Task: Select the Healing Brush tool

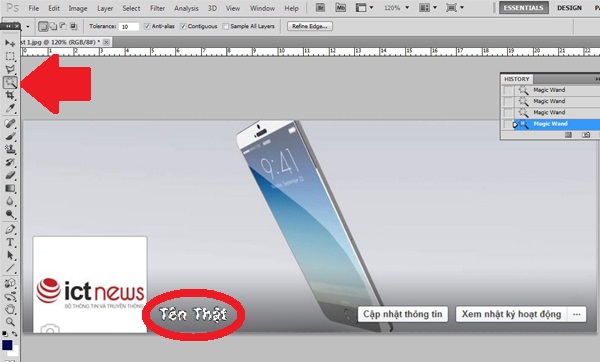Action: click(10, 123)
